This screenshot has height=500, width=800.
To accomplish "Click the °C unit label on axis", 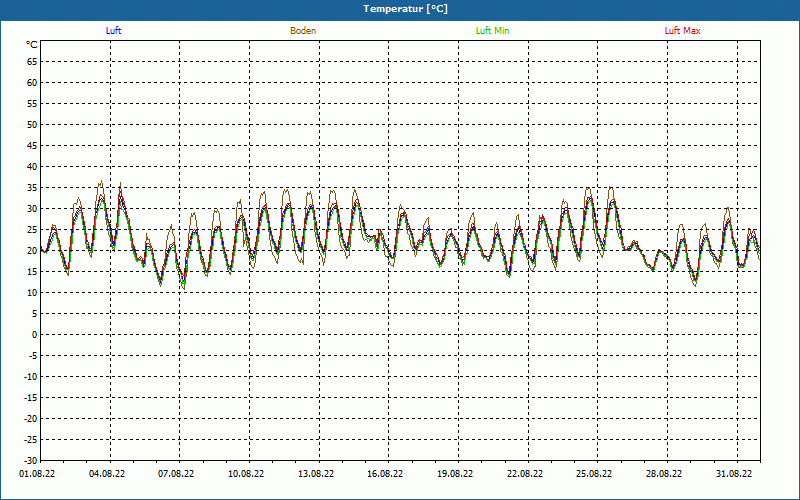I will pos(32,45).
